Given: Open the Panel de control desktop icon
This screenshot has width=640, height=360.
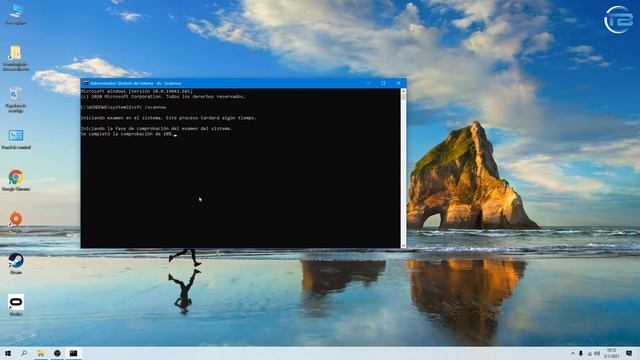Looking at the screenshot, I should pos(16,139).
